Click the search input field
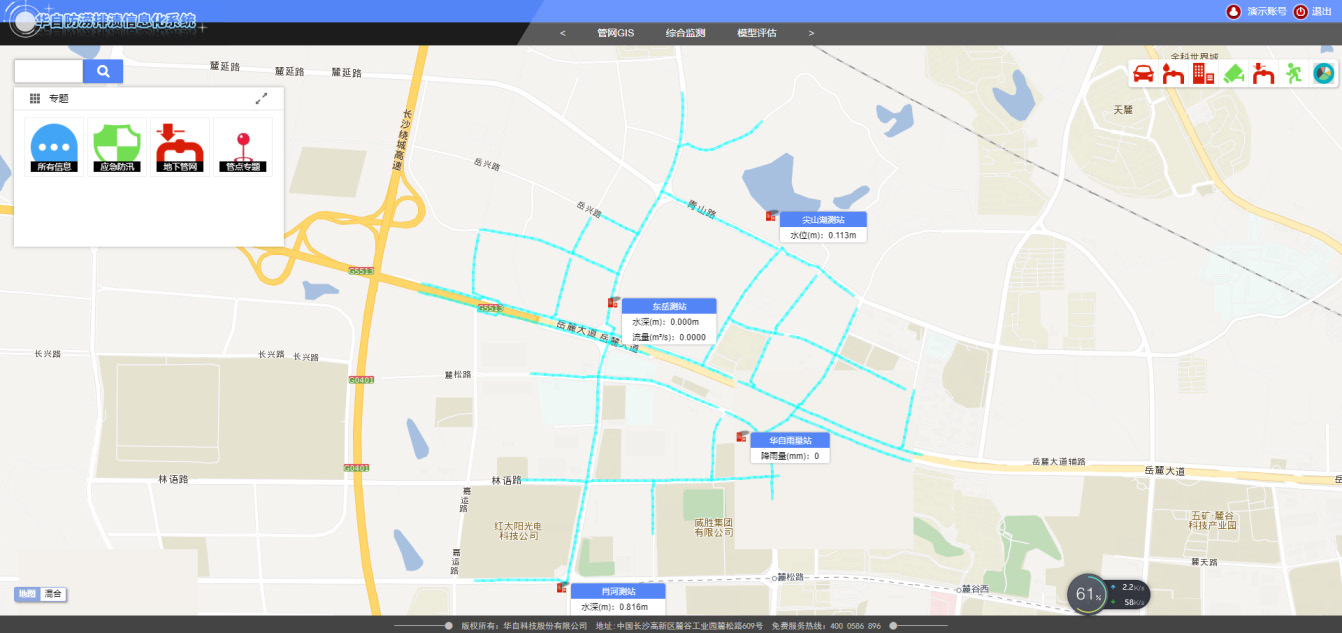This screenshot has height=633, width=1342. coord(48,71)
